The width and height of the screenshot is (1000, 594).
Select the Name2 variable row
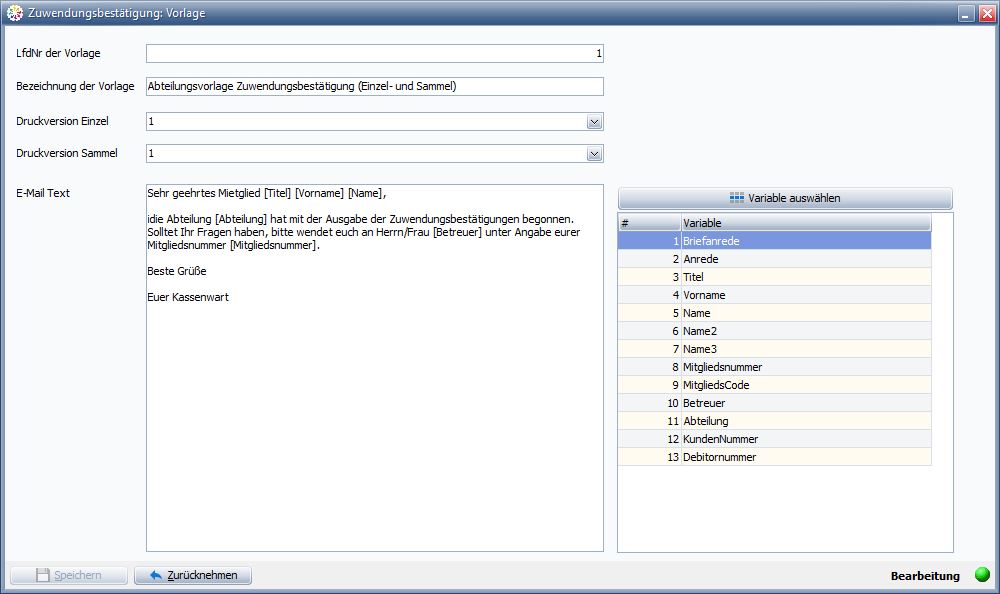(774, 331)
